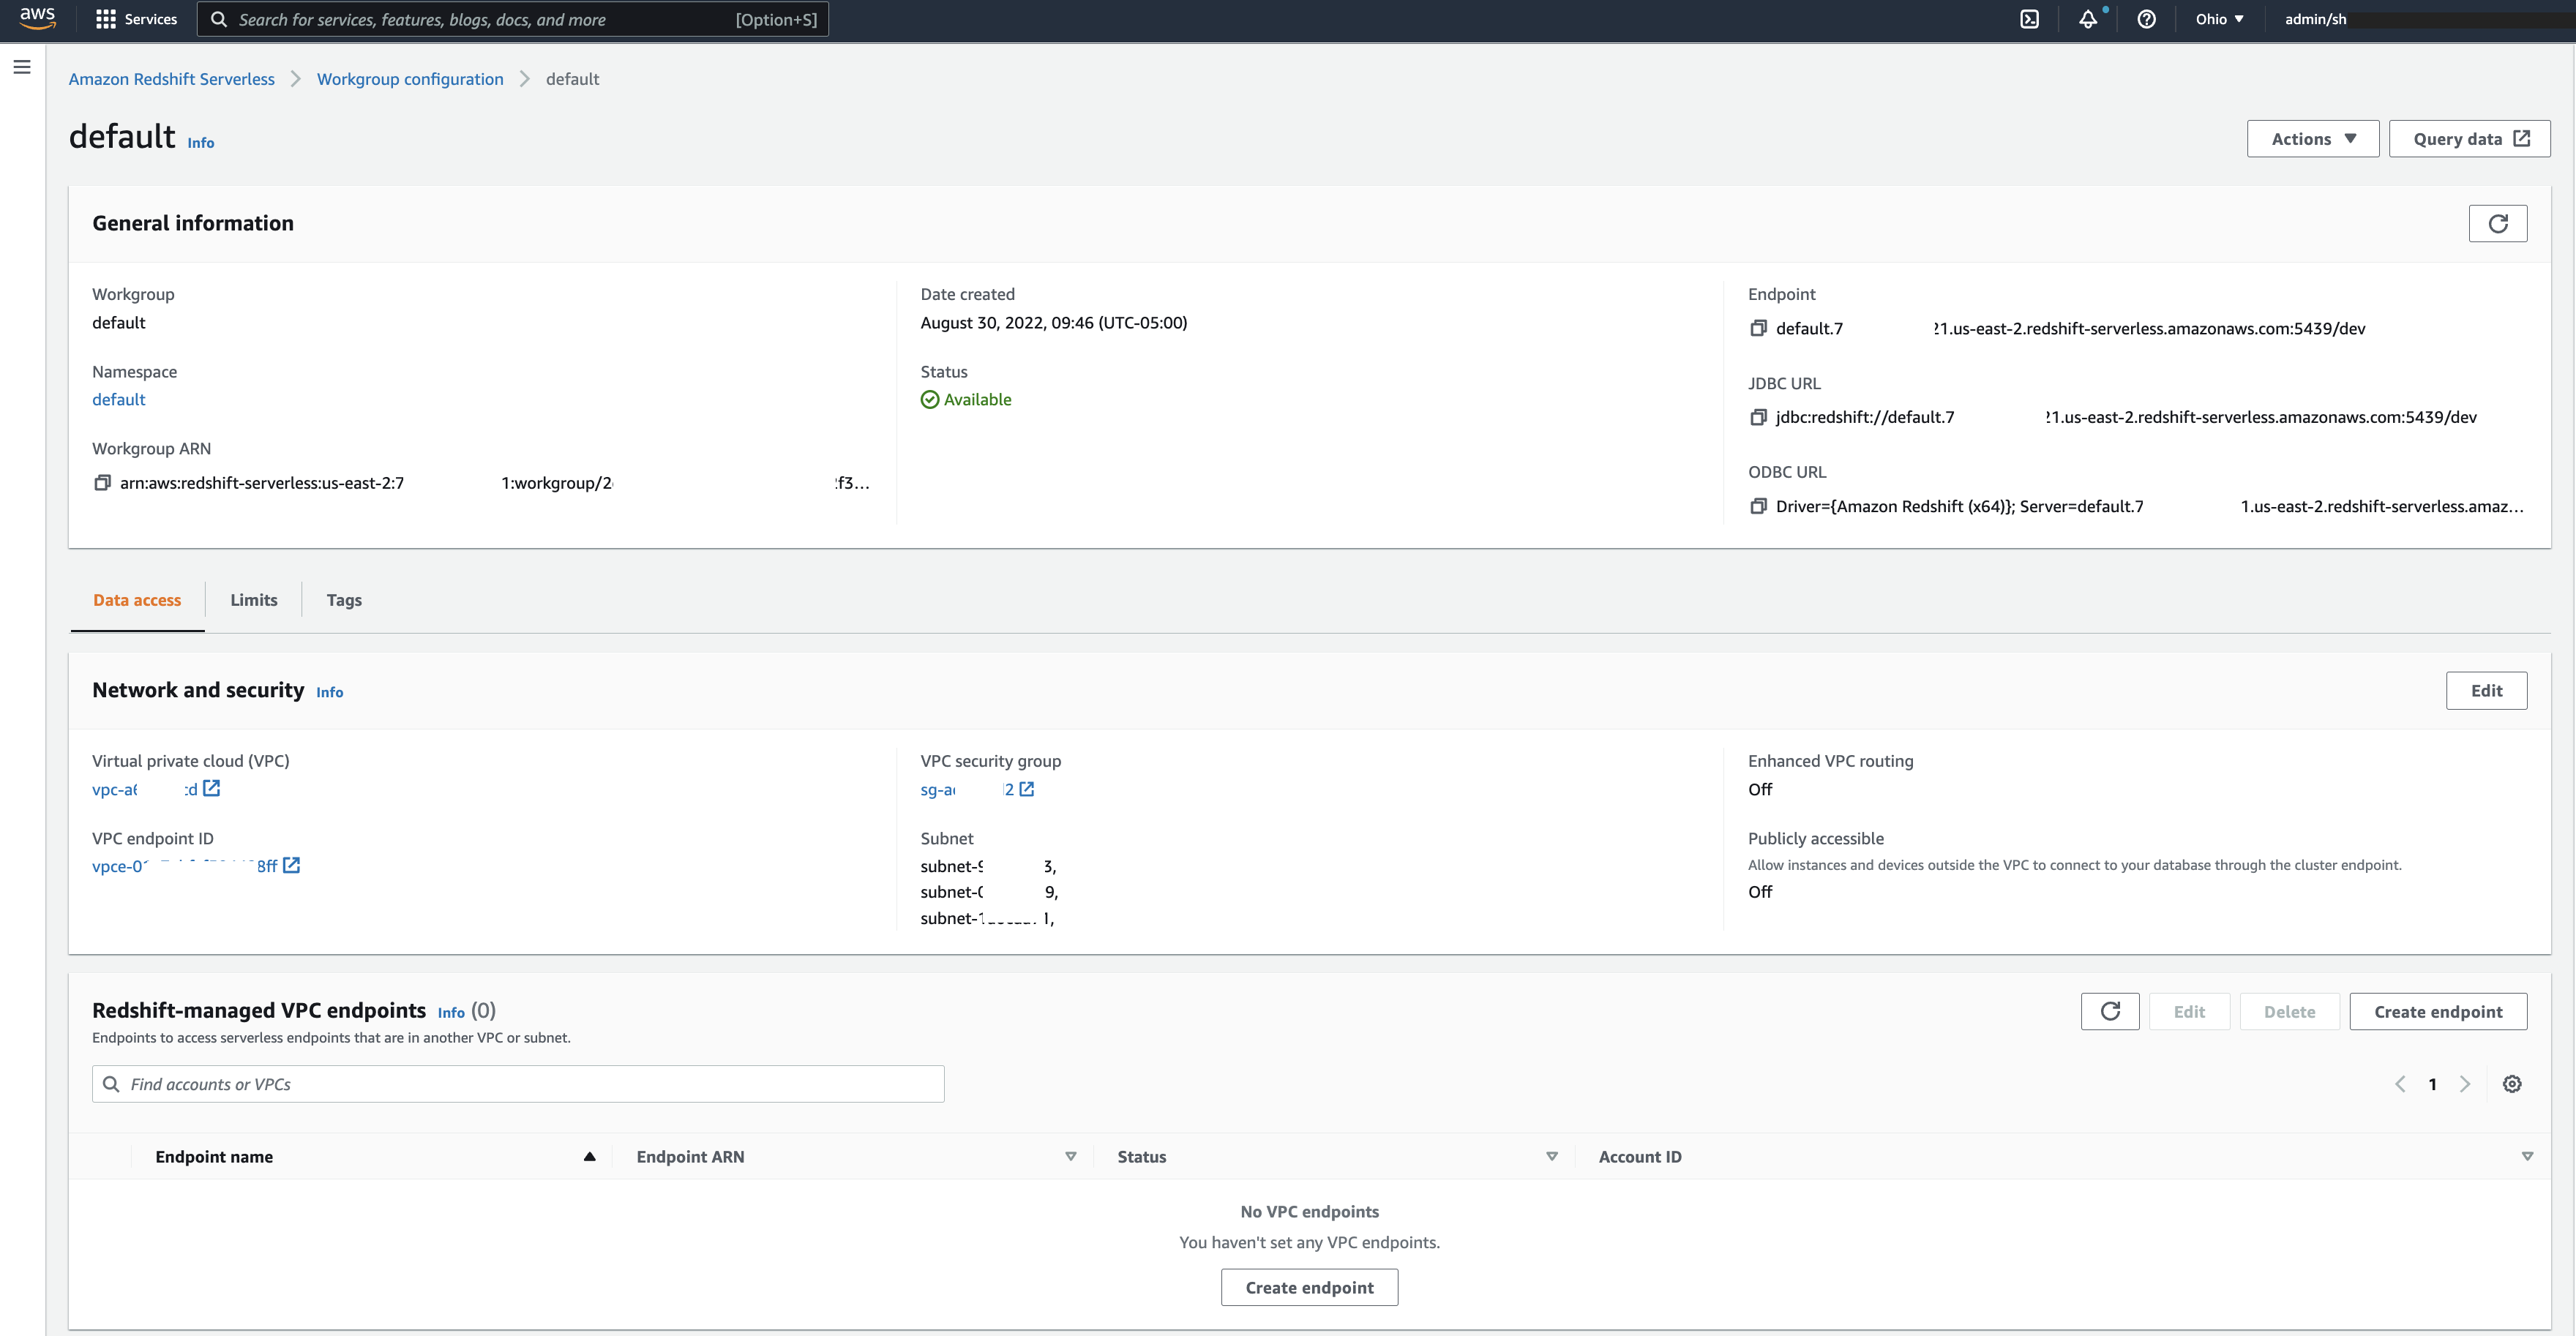
Task: Open the Endpoint ARN column filter arrow
Action: click(1070, 1156)
